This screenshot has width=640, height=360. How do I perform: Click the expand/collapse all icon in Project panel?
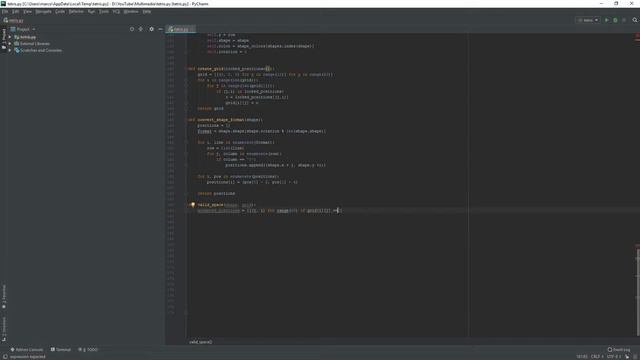coord(141,29)
